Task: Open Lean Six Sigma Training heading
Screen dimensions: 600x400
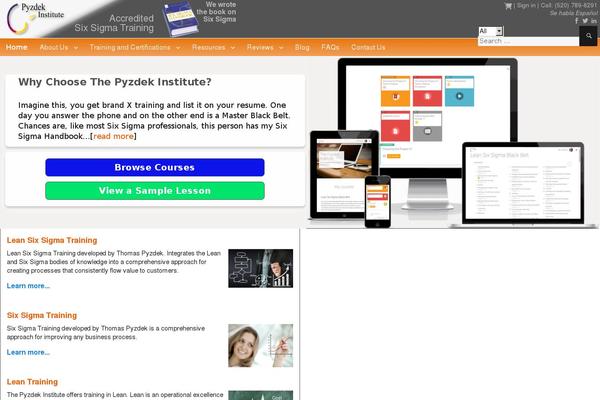Action: point(52,240)
